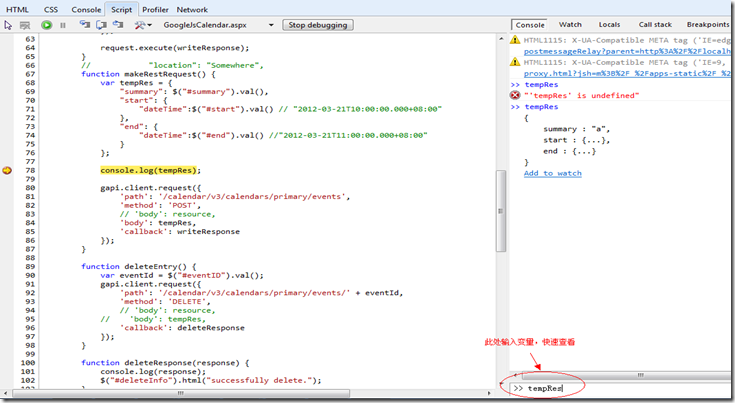
Task: Click the select element arrow tool
Action: [x=8, y=24]
